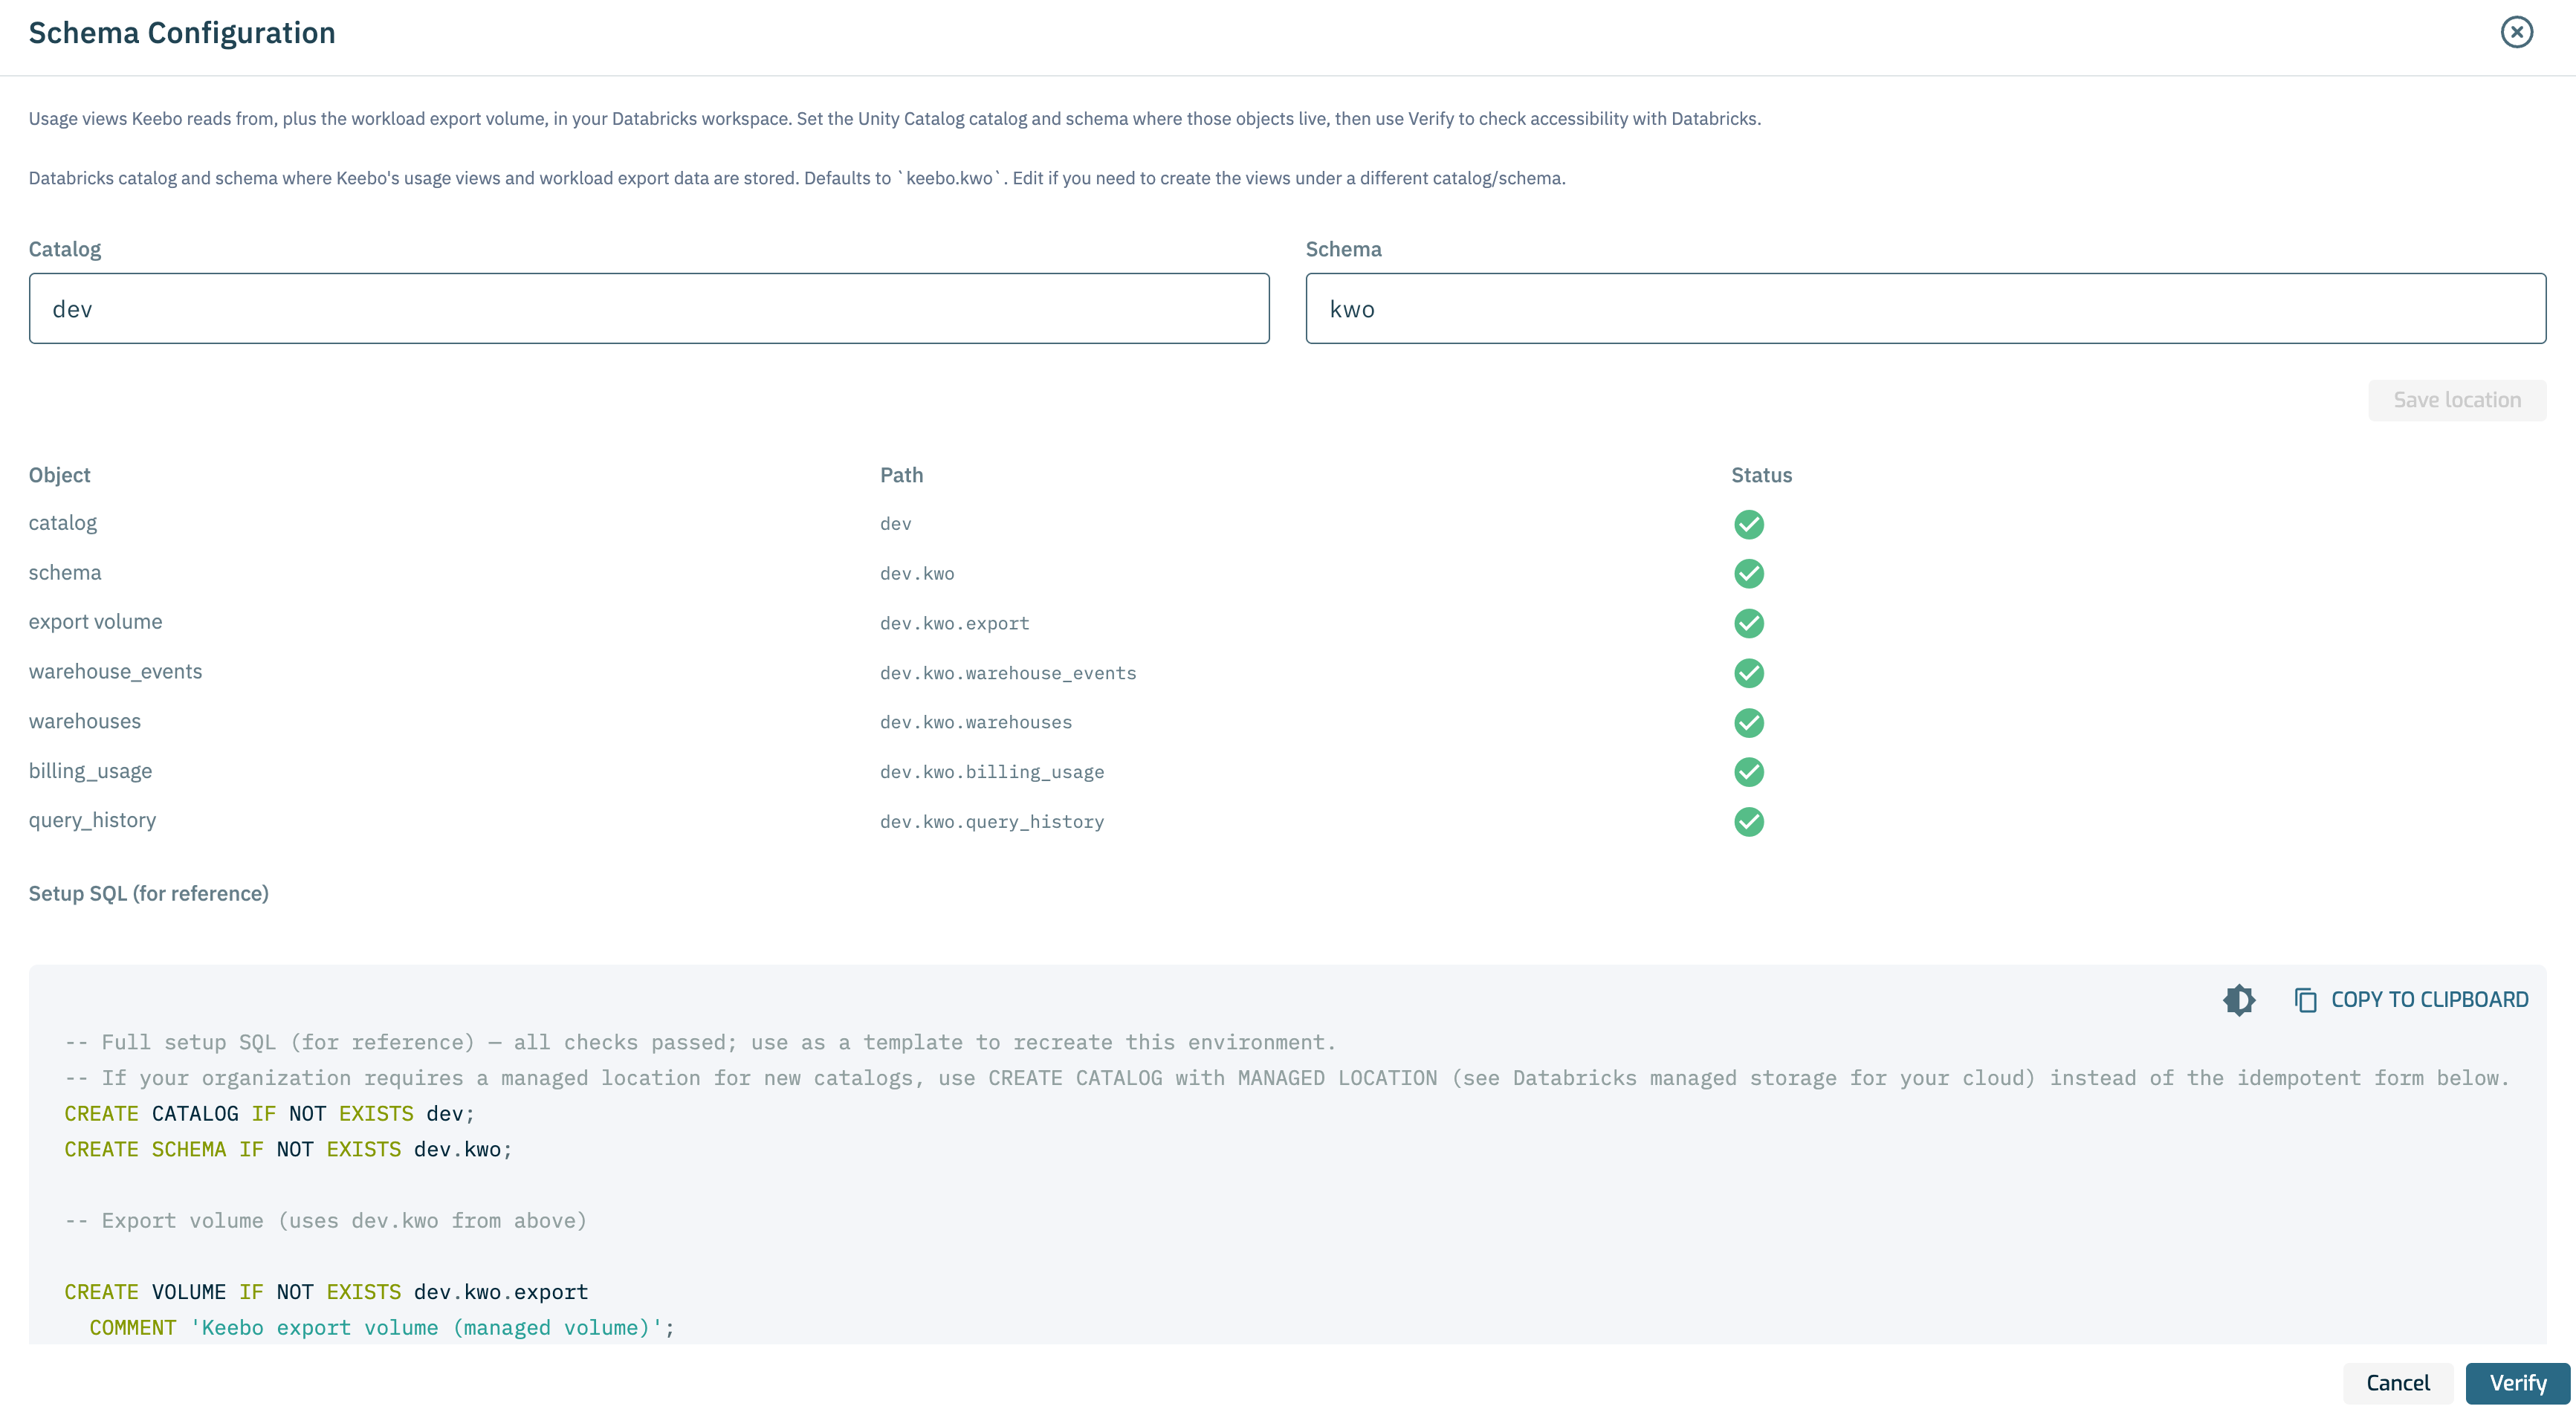Click path text dev.kwo in schema row
This screenshot has height=1412, width=2576.
tap(917, 573)
